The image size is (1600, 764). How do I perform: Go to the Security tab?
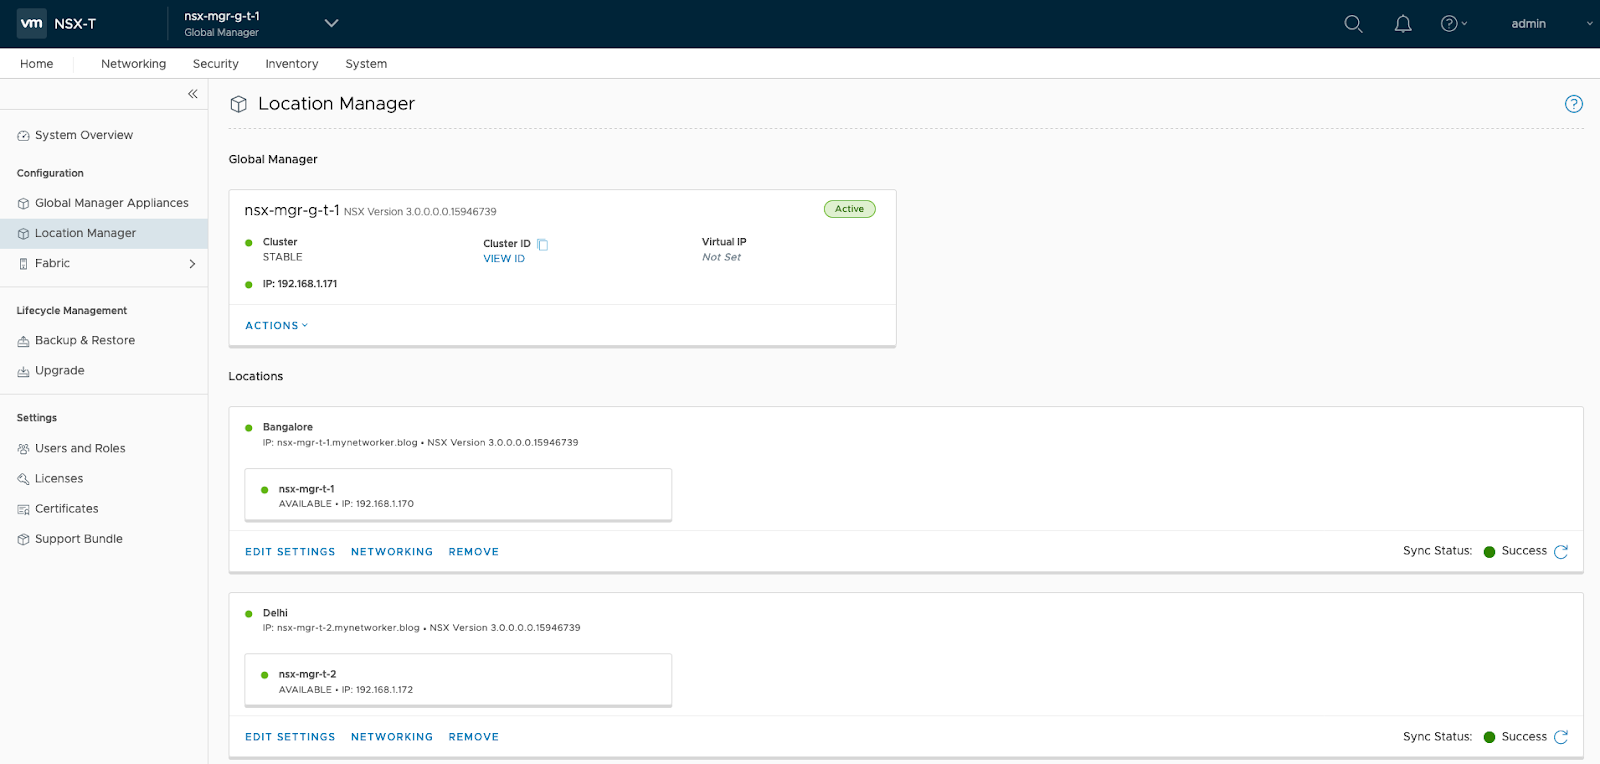click(215, 64)
